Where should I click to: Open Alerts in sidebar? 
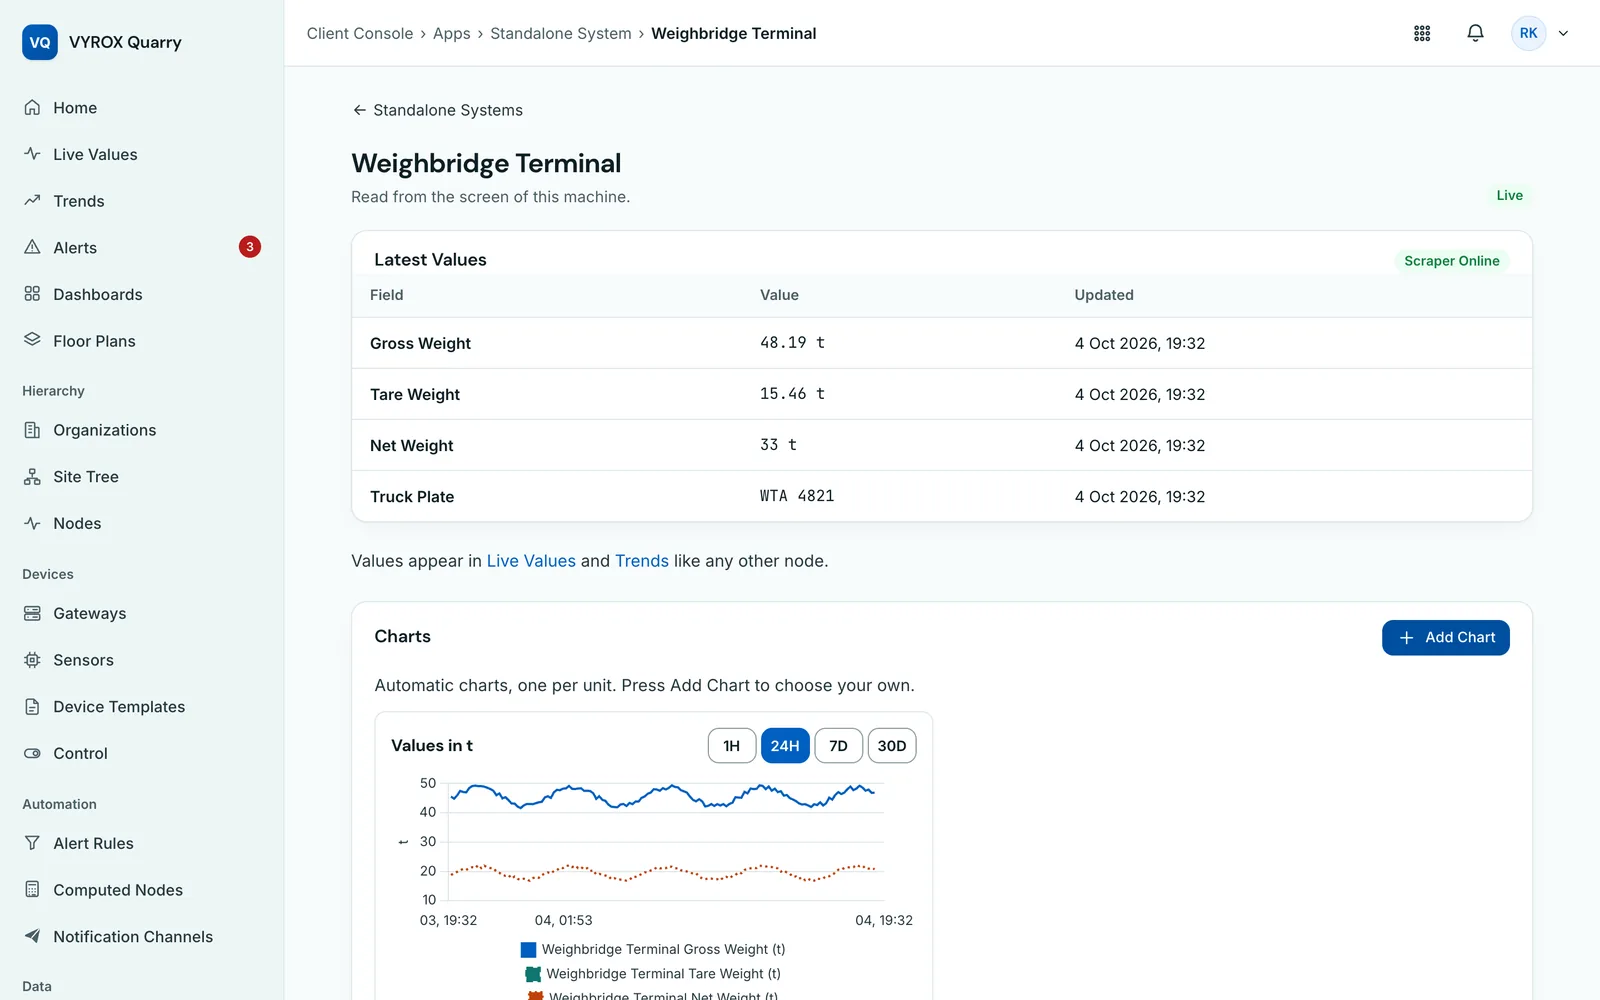coord(75,248)
